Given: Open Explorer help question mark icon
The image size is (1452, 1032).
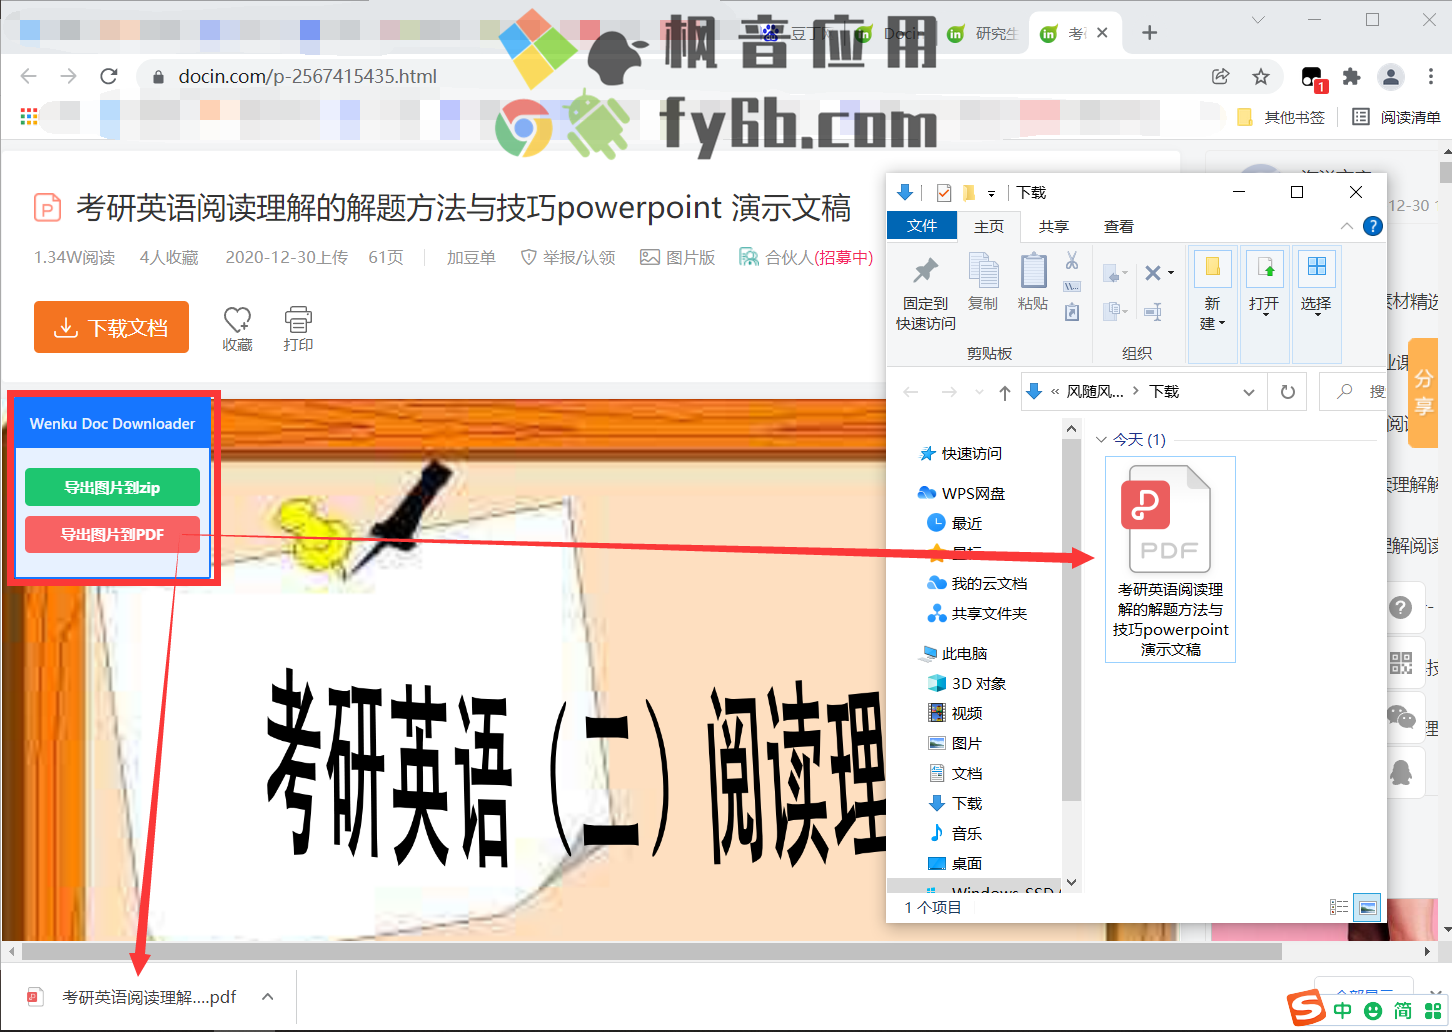Looking at the screenshot, I should pos(1373,226).
